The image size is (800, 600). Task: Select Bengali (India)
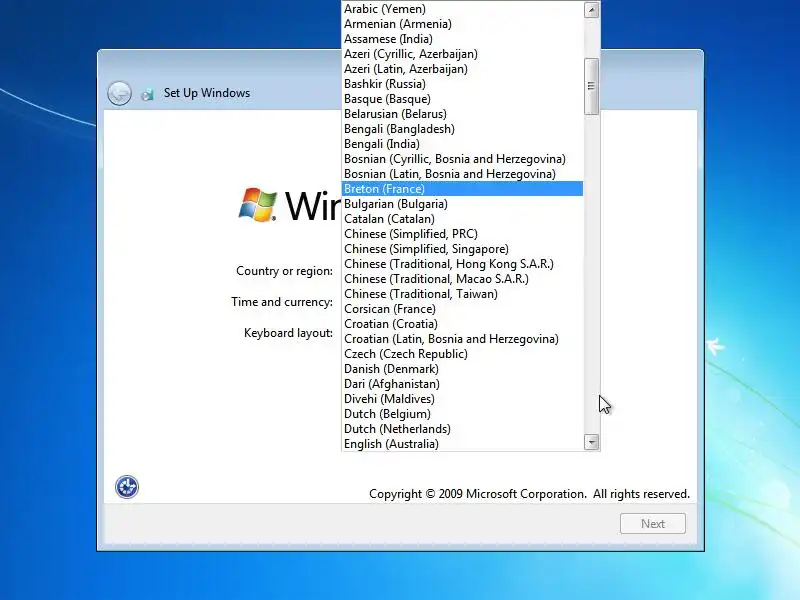(462, 144)
